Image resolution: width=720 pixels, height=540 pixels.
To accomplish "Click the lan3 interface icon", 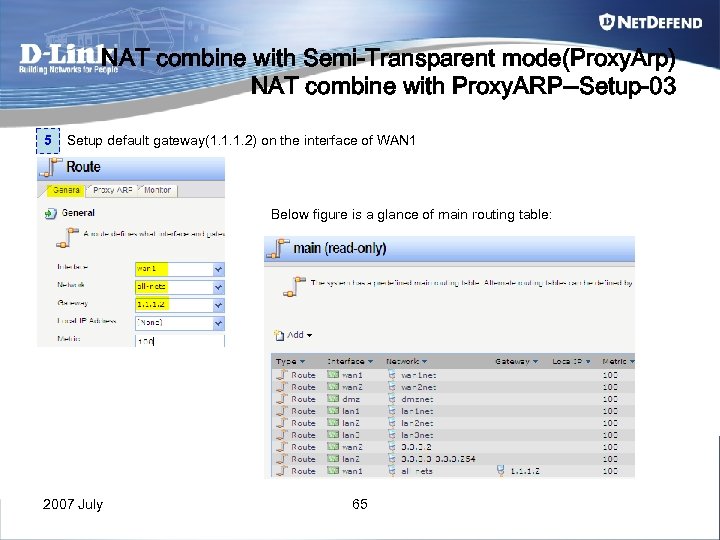I will [x=333, y=434].
